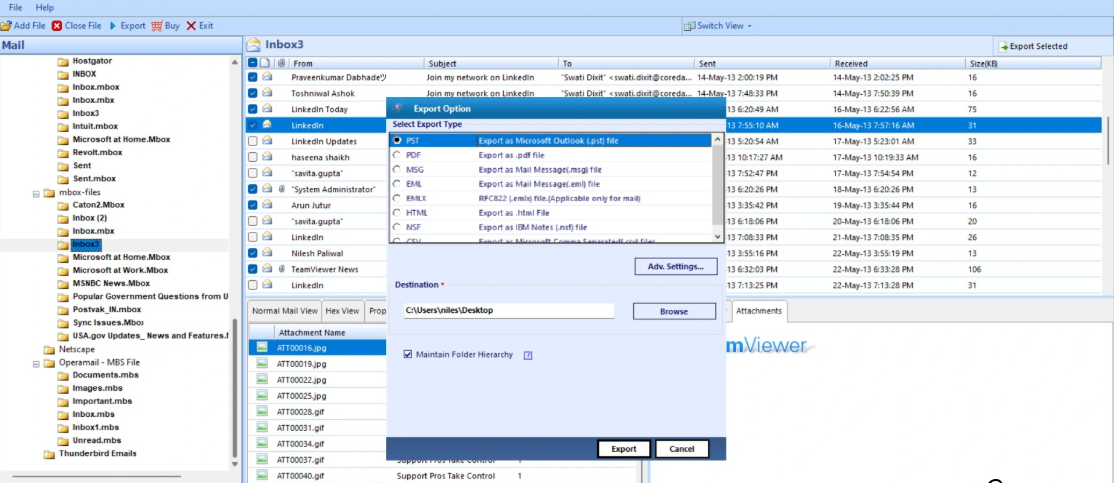This screenshot has height=483, width=1114.
Task: Uncheck the Praveenkumar Dabhade email checkbox
Action: click(252, 77)
